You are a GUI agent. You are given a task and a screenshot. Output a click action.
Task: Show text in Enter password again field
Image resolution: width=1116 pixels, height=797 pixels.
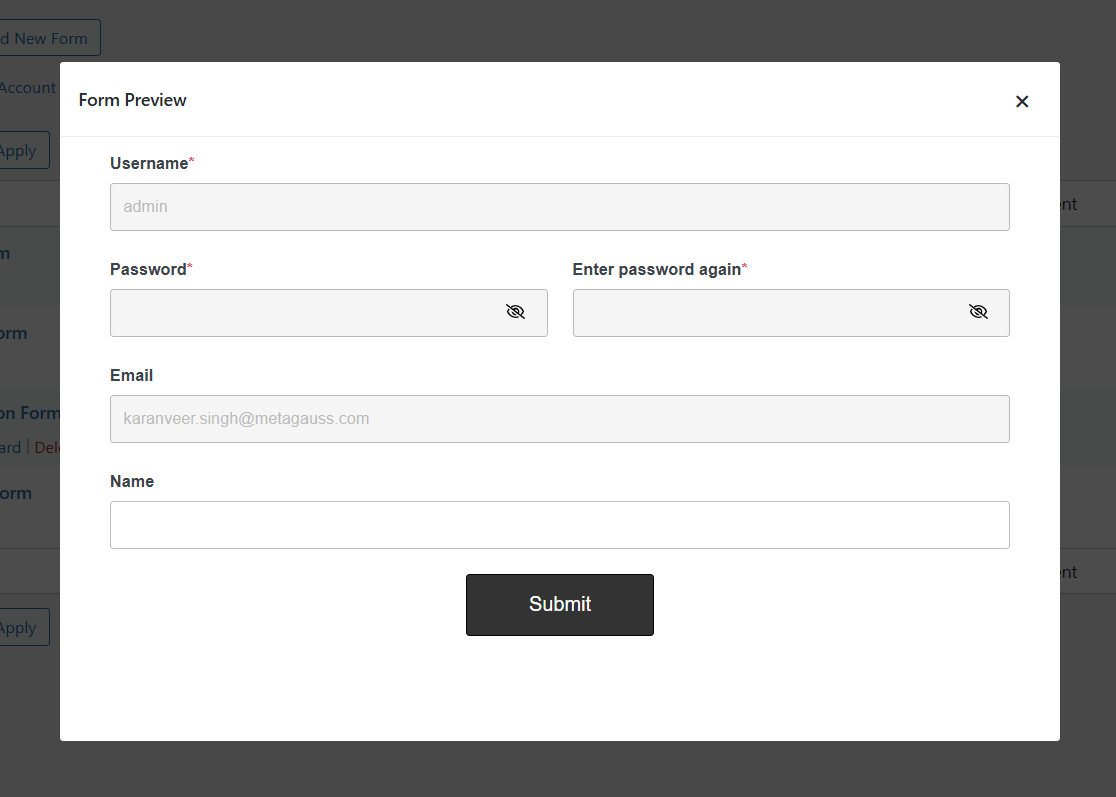(978, 312)
